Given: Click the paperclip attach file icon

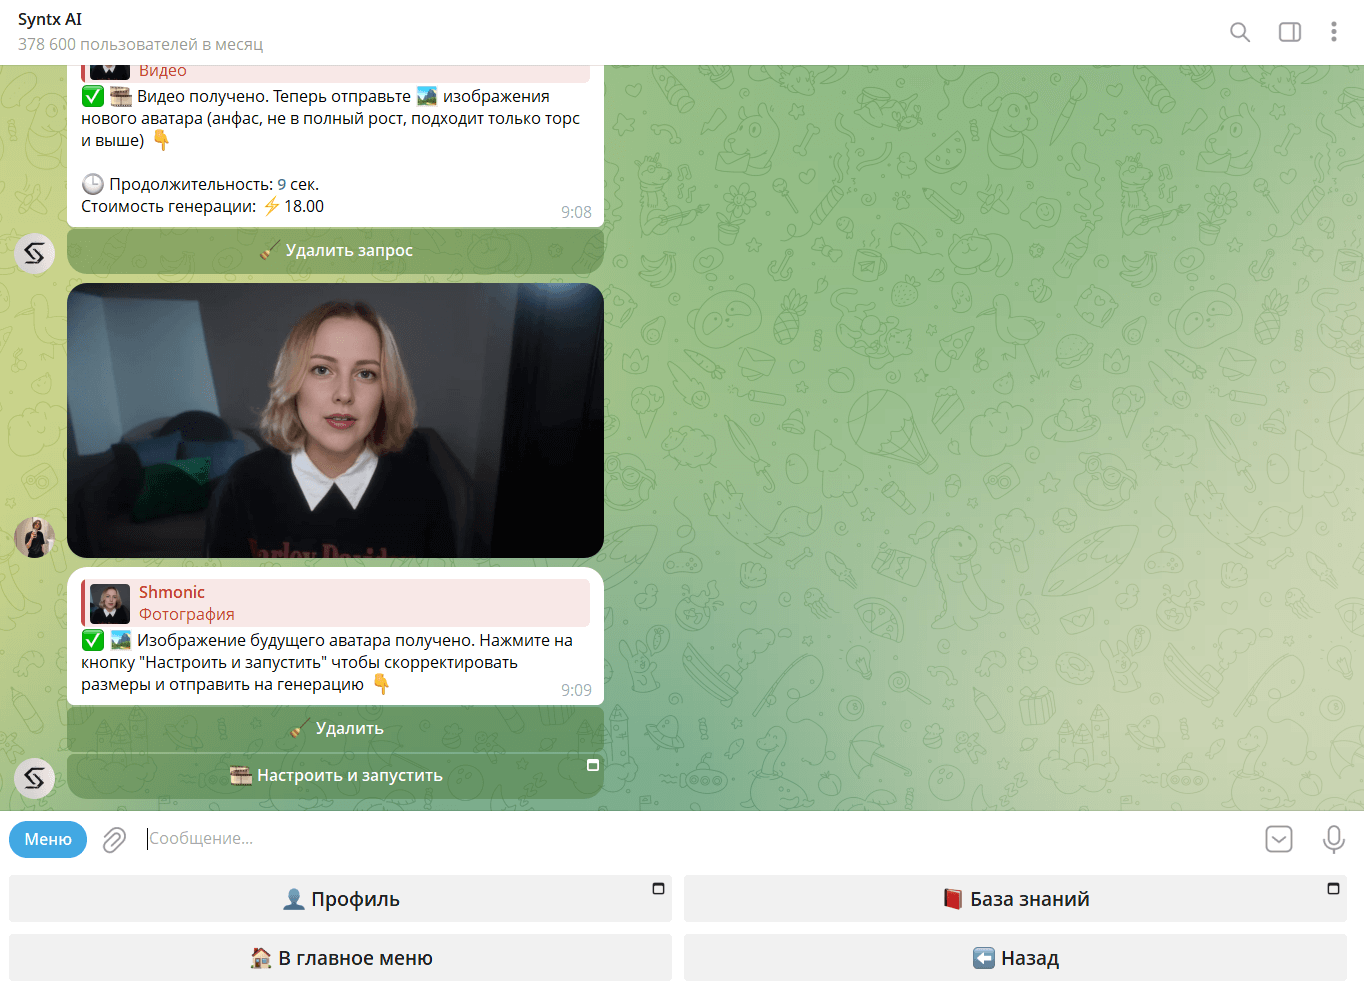Looking at the screenshot, I should [115, 839].
